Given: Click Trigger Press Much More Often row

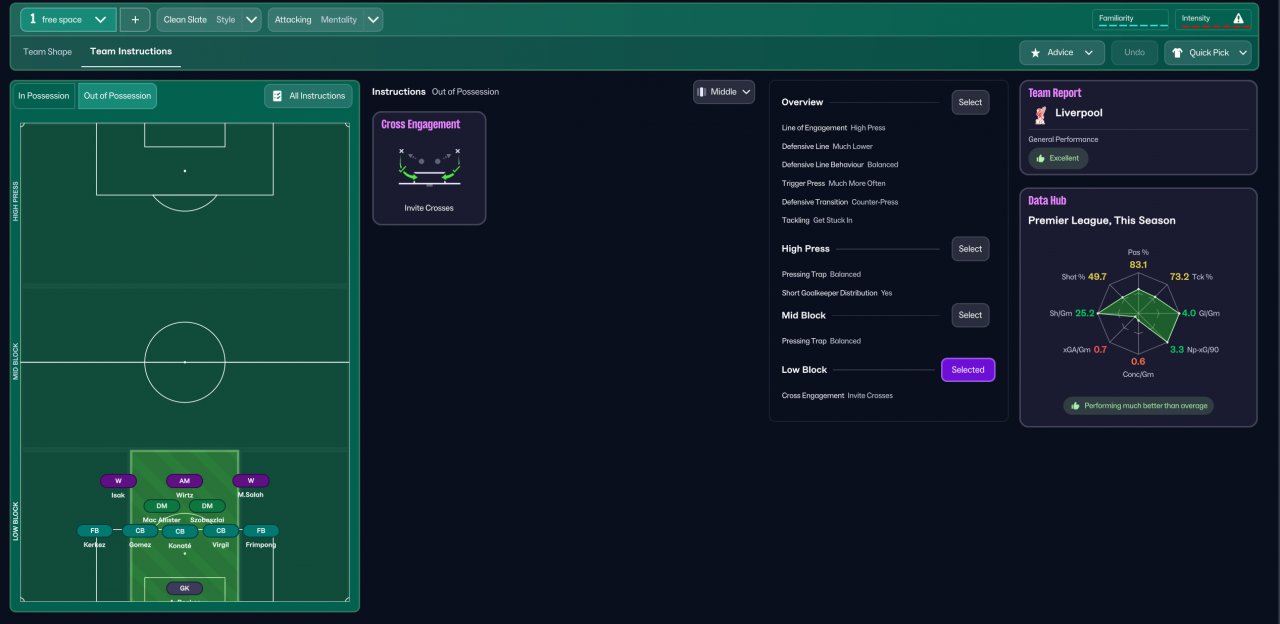Looking at the screenshot, I should (833, 183).
